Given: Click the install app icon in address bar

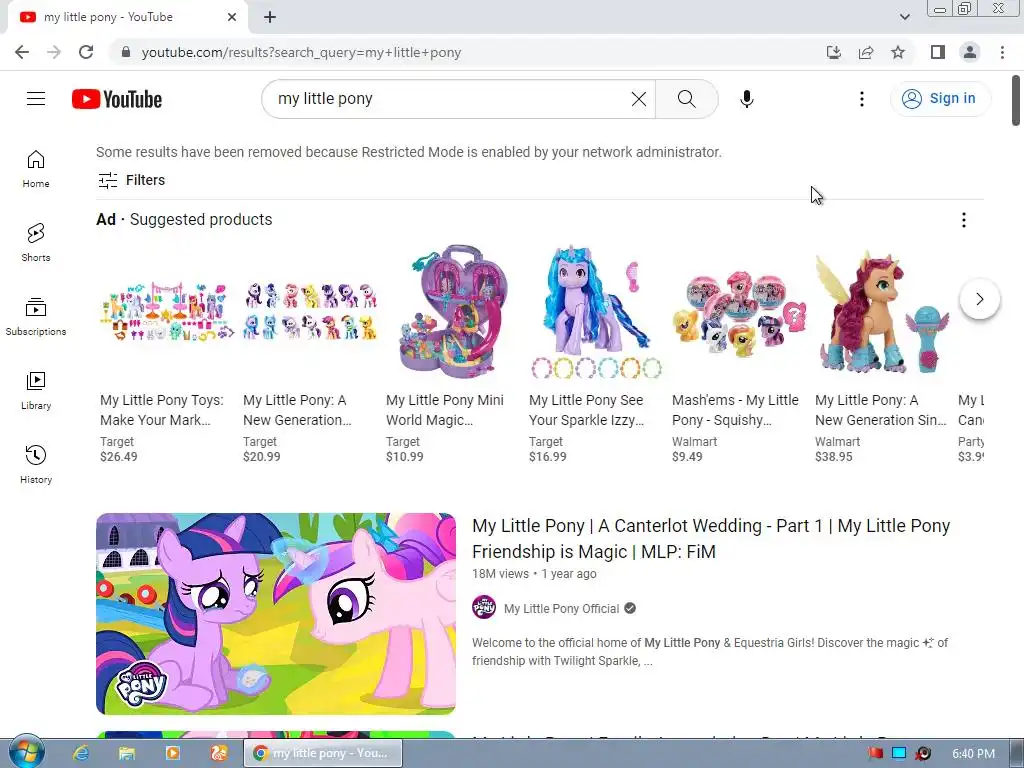Looking at the screenshot, I should [x=834, y=52].
